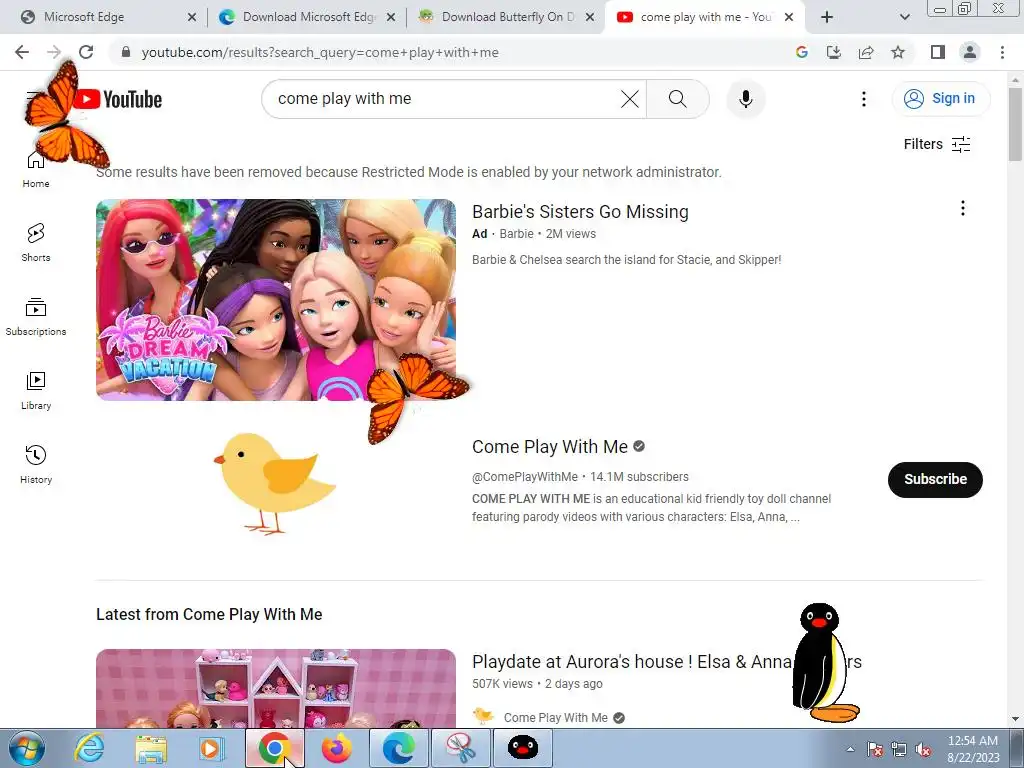This screenshot has width=1024, height=768.
Task: Open 'Barbie's Sisters Go Missing' title
Action: coord(580,212)
